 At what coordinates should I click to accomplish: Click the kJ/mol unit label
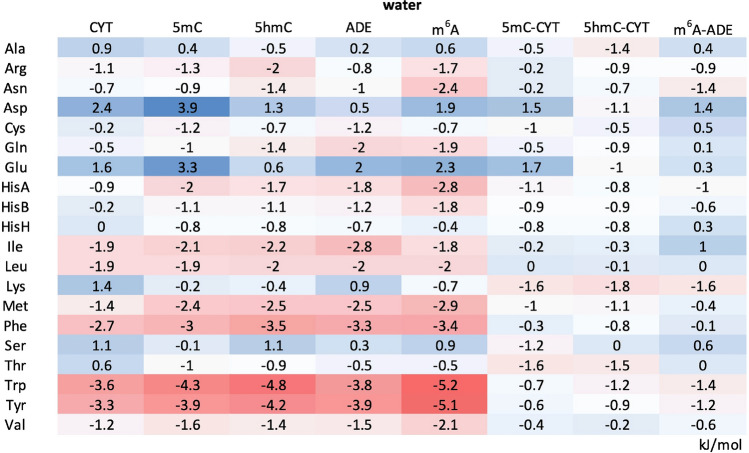pyautogui.click(x=724, y=441)
